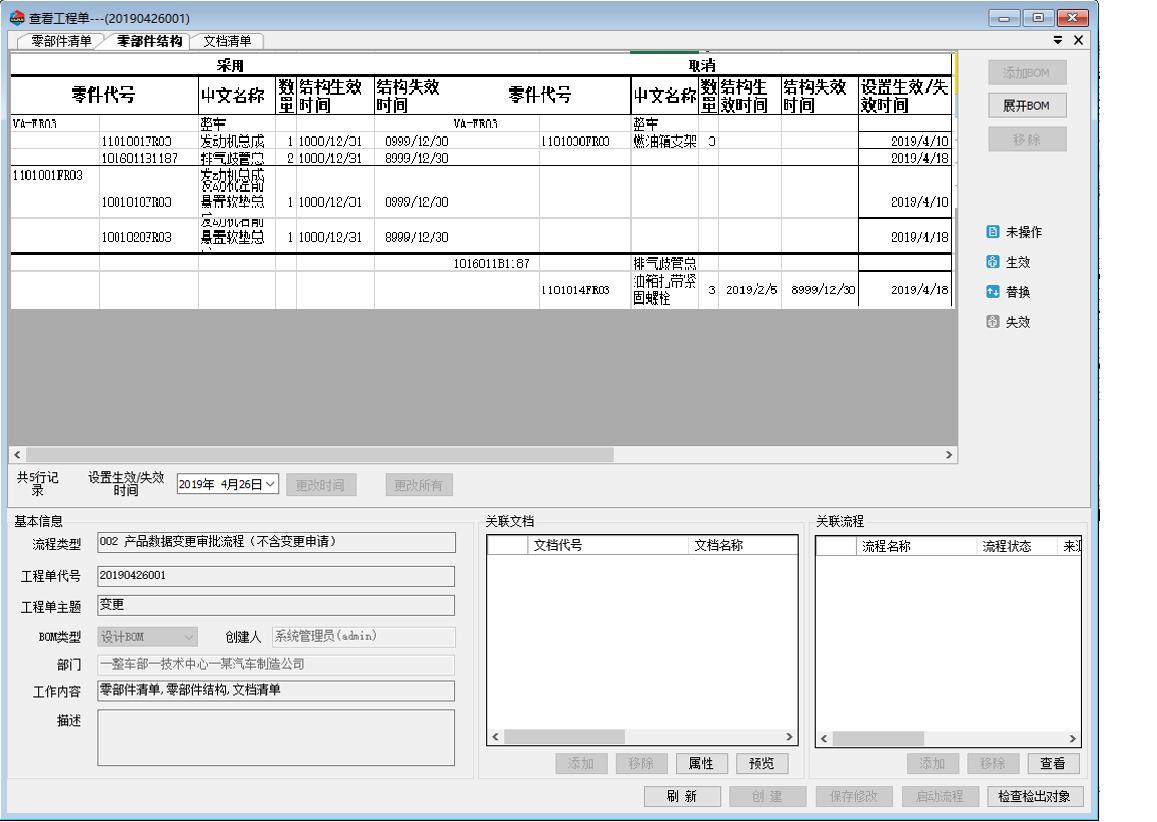The width and height of the screenshot is (1157, 822).
Task: Click the 工程单主题 field
Action: 276,605
